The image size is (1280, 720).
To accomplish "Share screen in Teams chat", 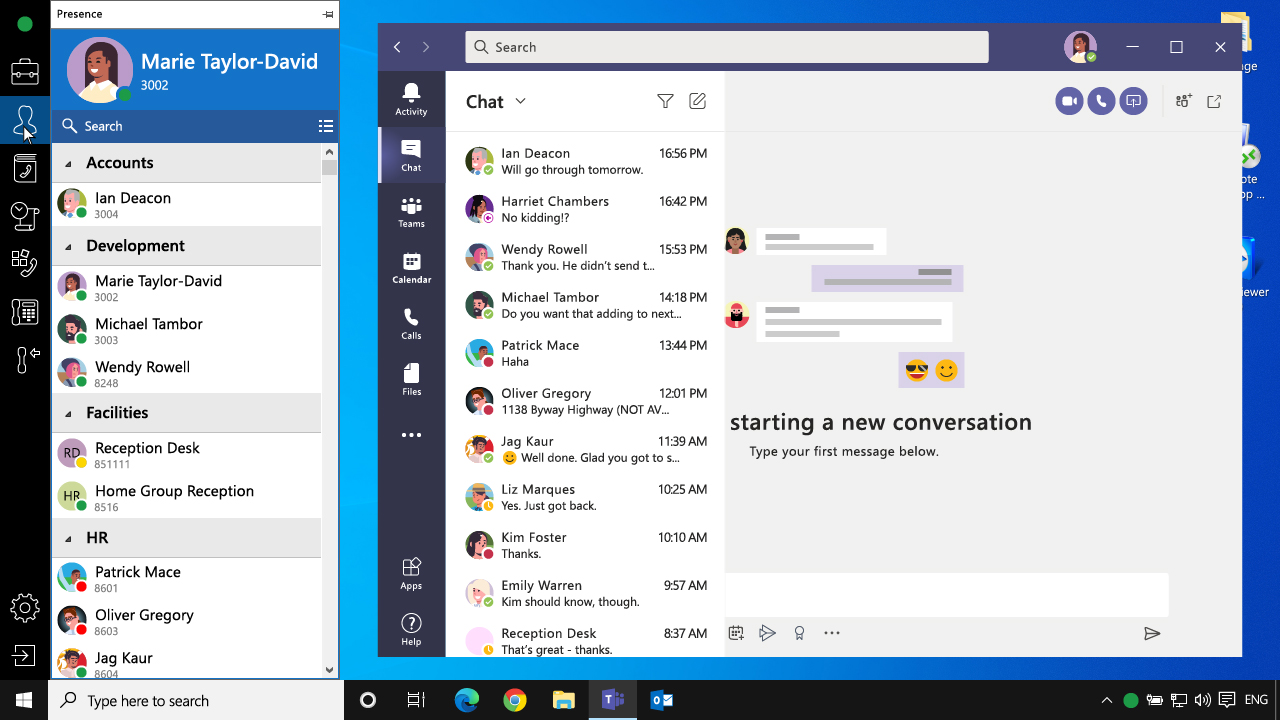I will (1133, 101).
